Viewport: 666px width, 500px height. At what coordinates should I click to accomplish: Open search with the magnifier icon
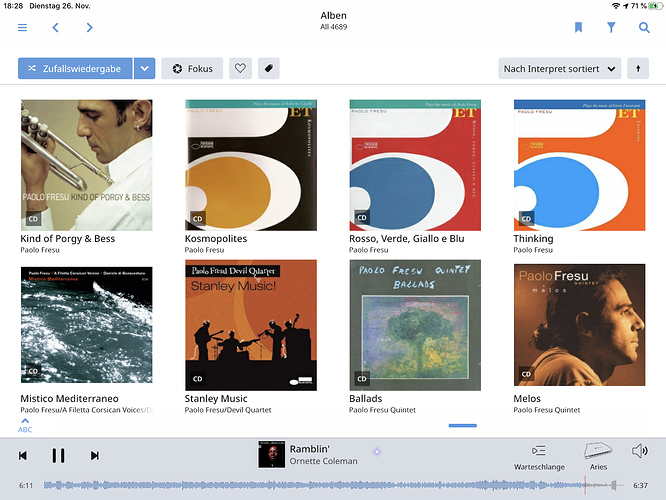pyautogui.click(x=644, y=28)
